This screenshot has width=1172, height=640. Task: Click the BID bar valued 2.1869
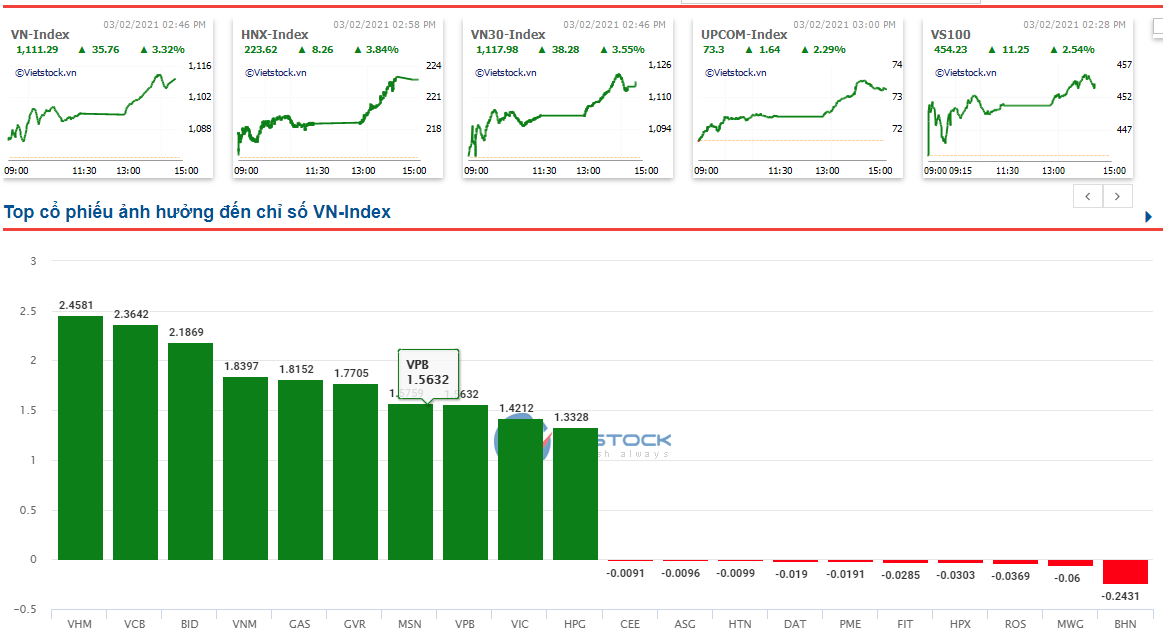190,451
